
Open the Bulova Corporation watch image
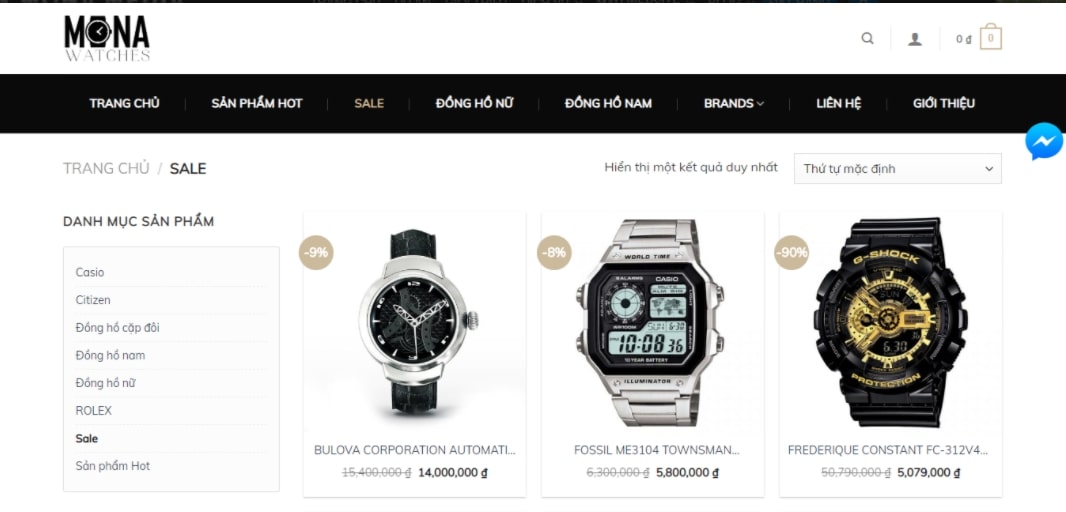(415, 322)
